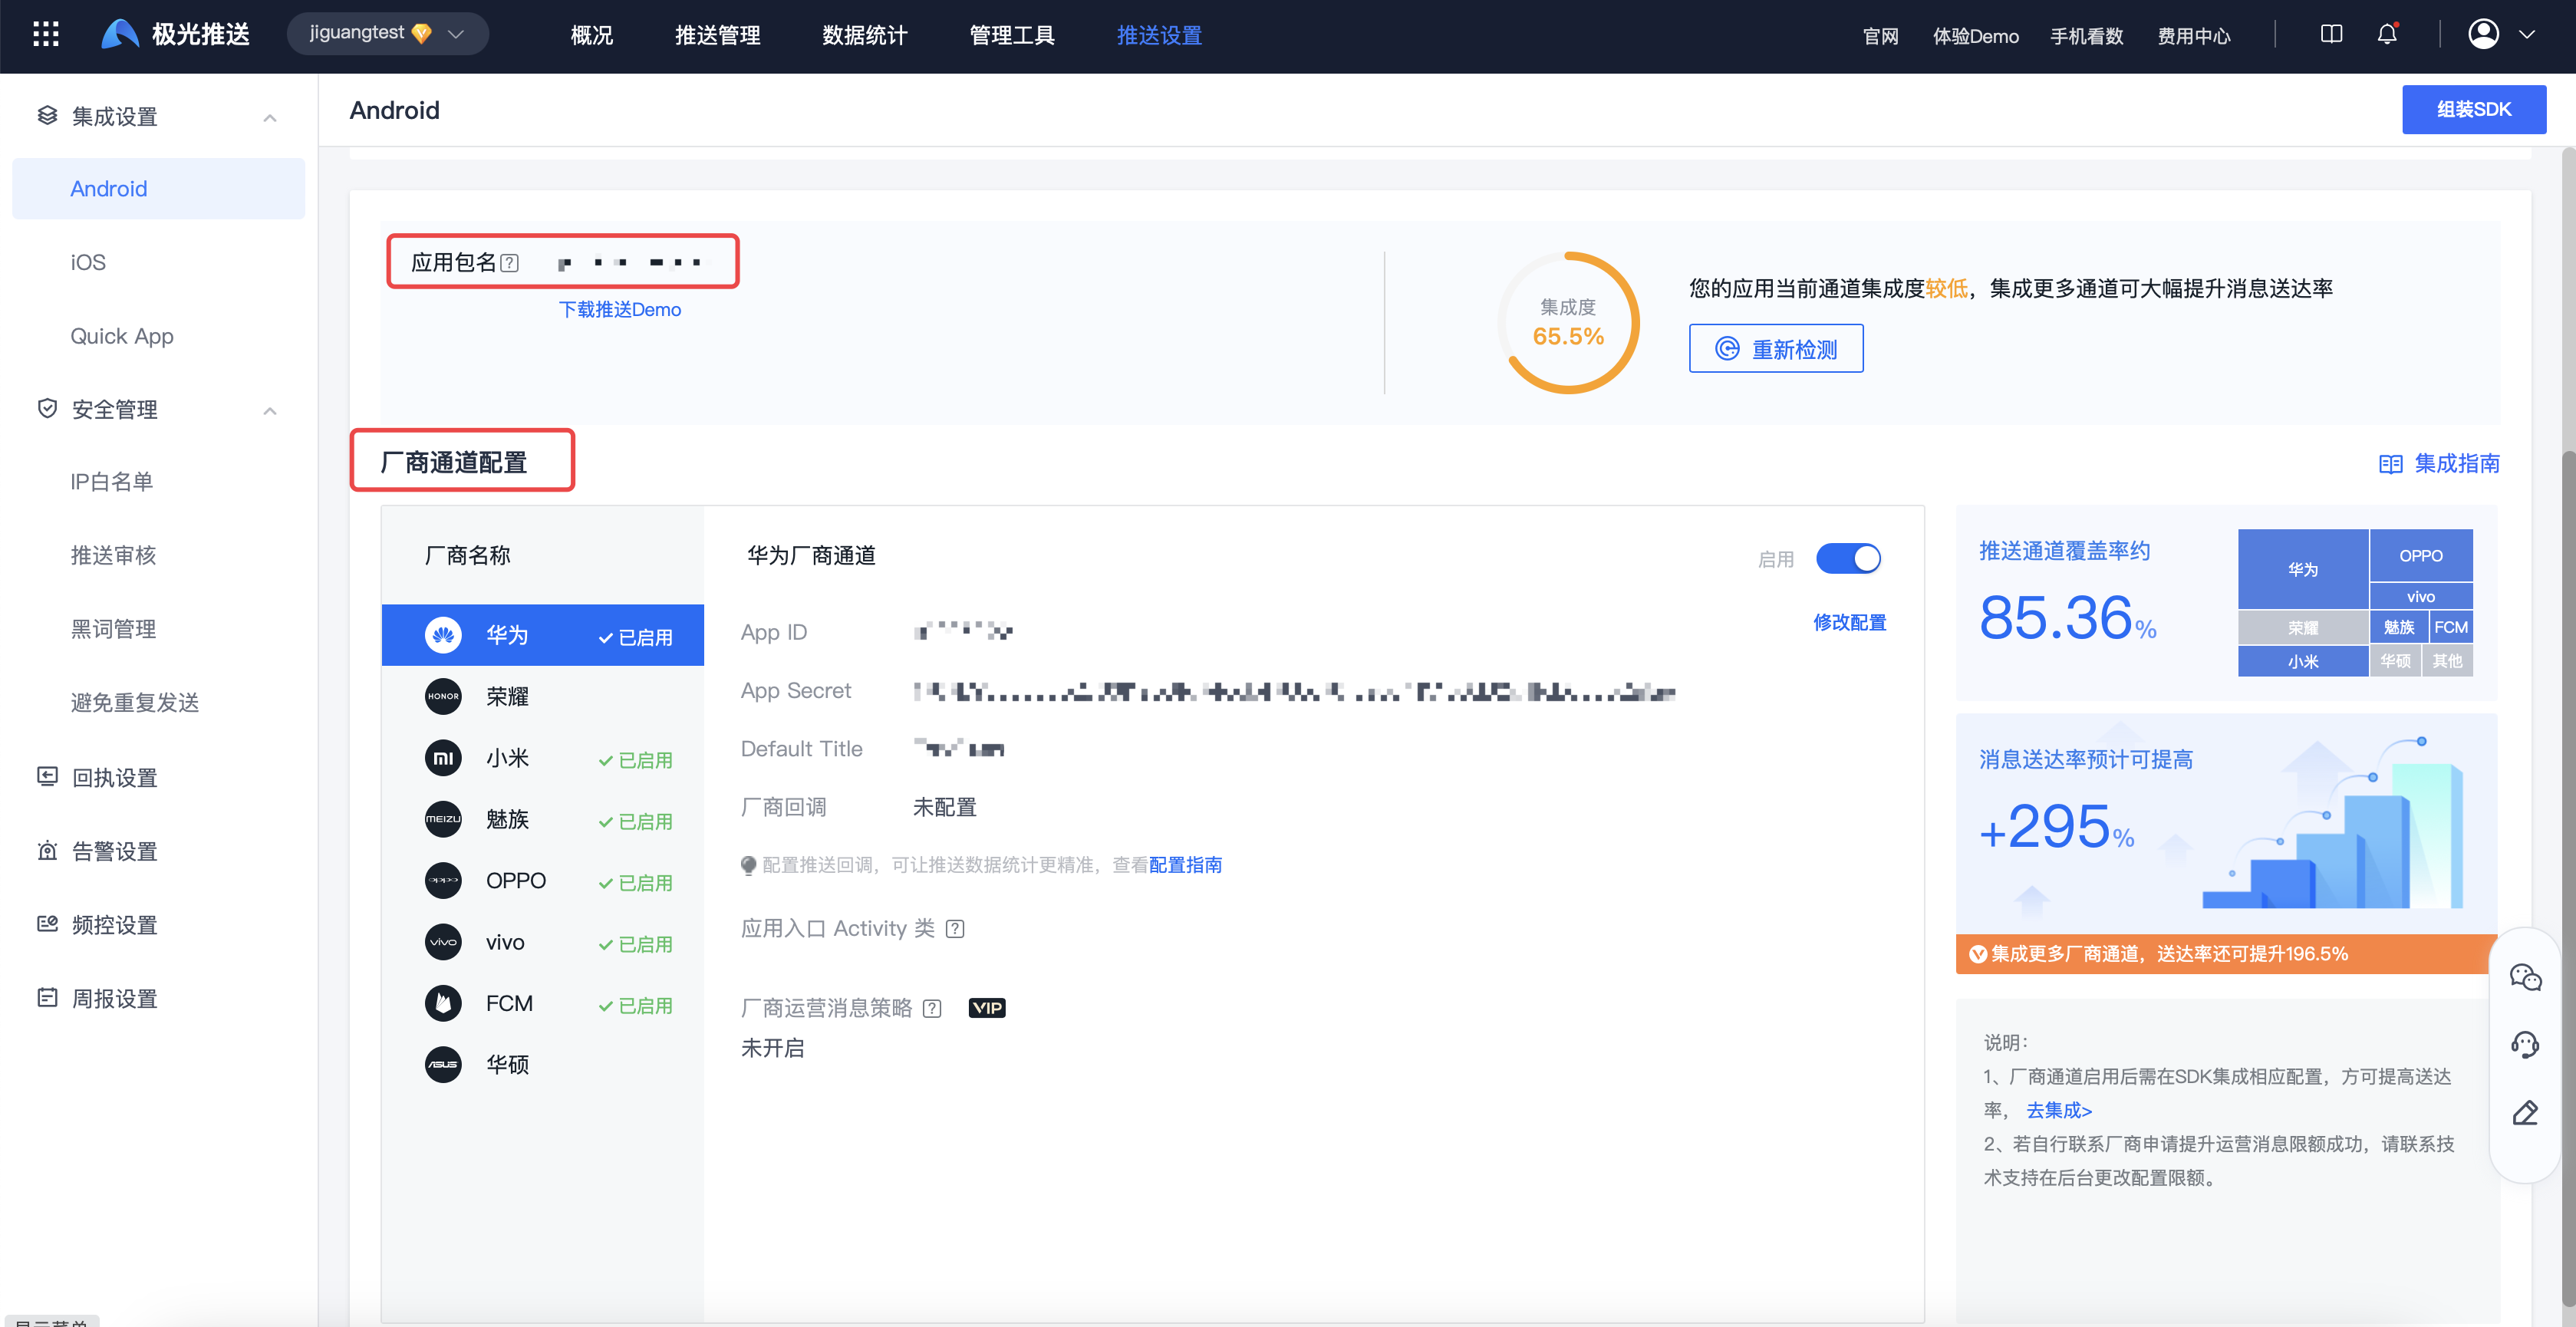The height and width of the screenshot is (1327, 2576).
Task: Open the 官网 link
Action: [1880, 36]
